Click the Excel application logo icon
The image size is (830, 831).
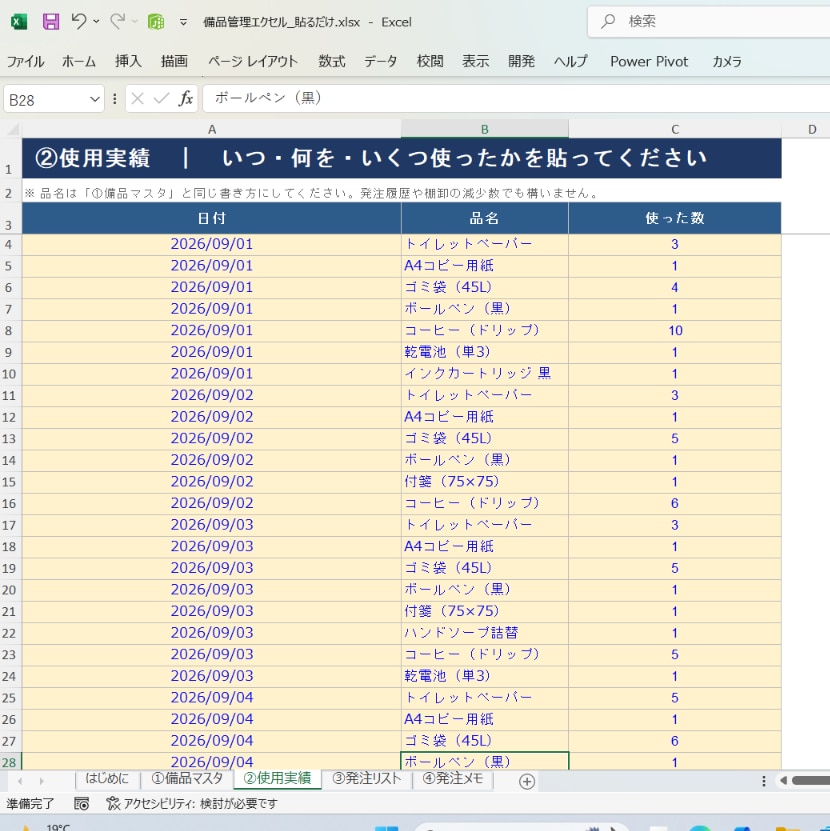[19, 22]
